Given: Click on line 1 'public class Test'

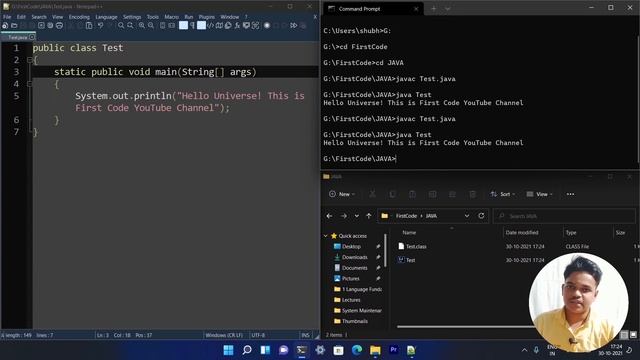Looking at the screenshot, I should tap(78, 48).
